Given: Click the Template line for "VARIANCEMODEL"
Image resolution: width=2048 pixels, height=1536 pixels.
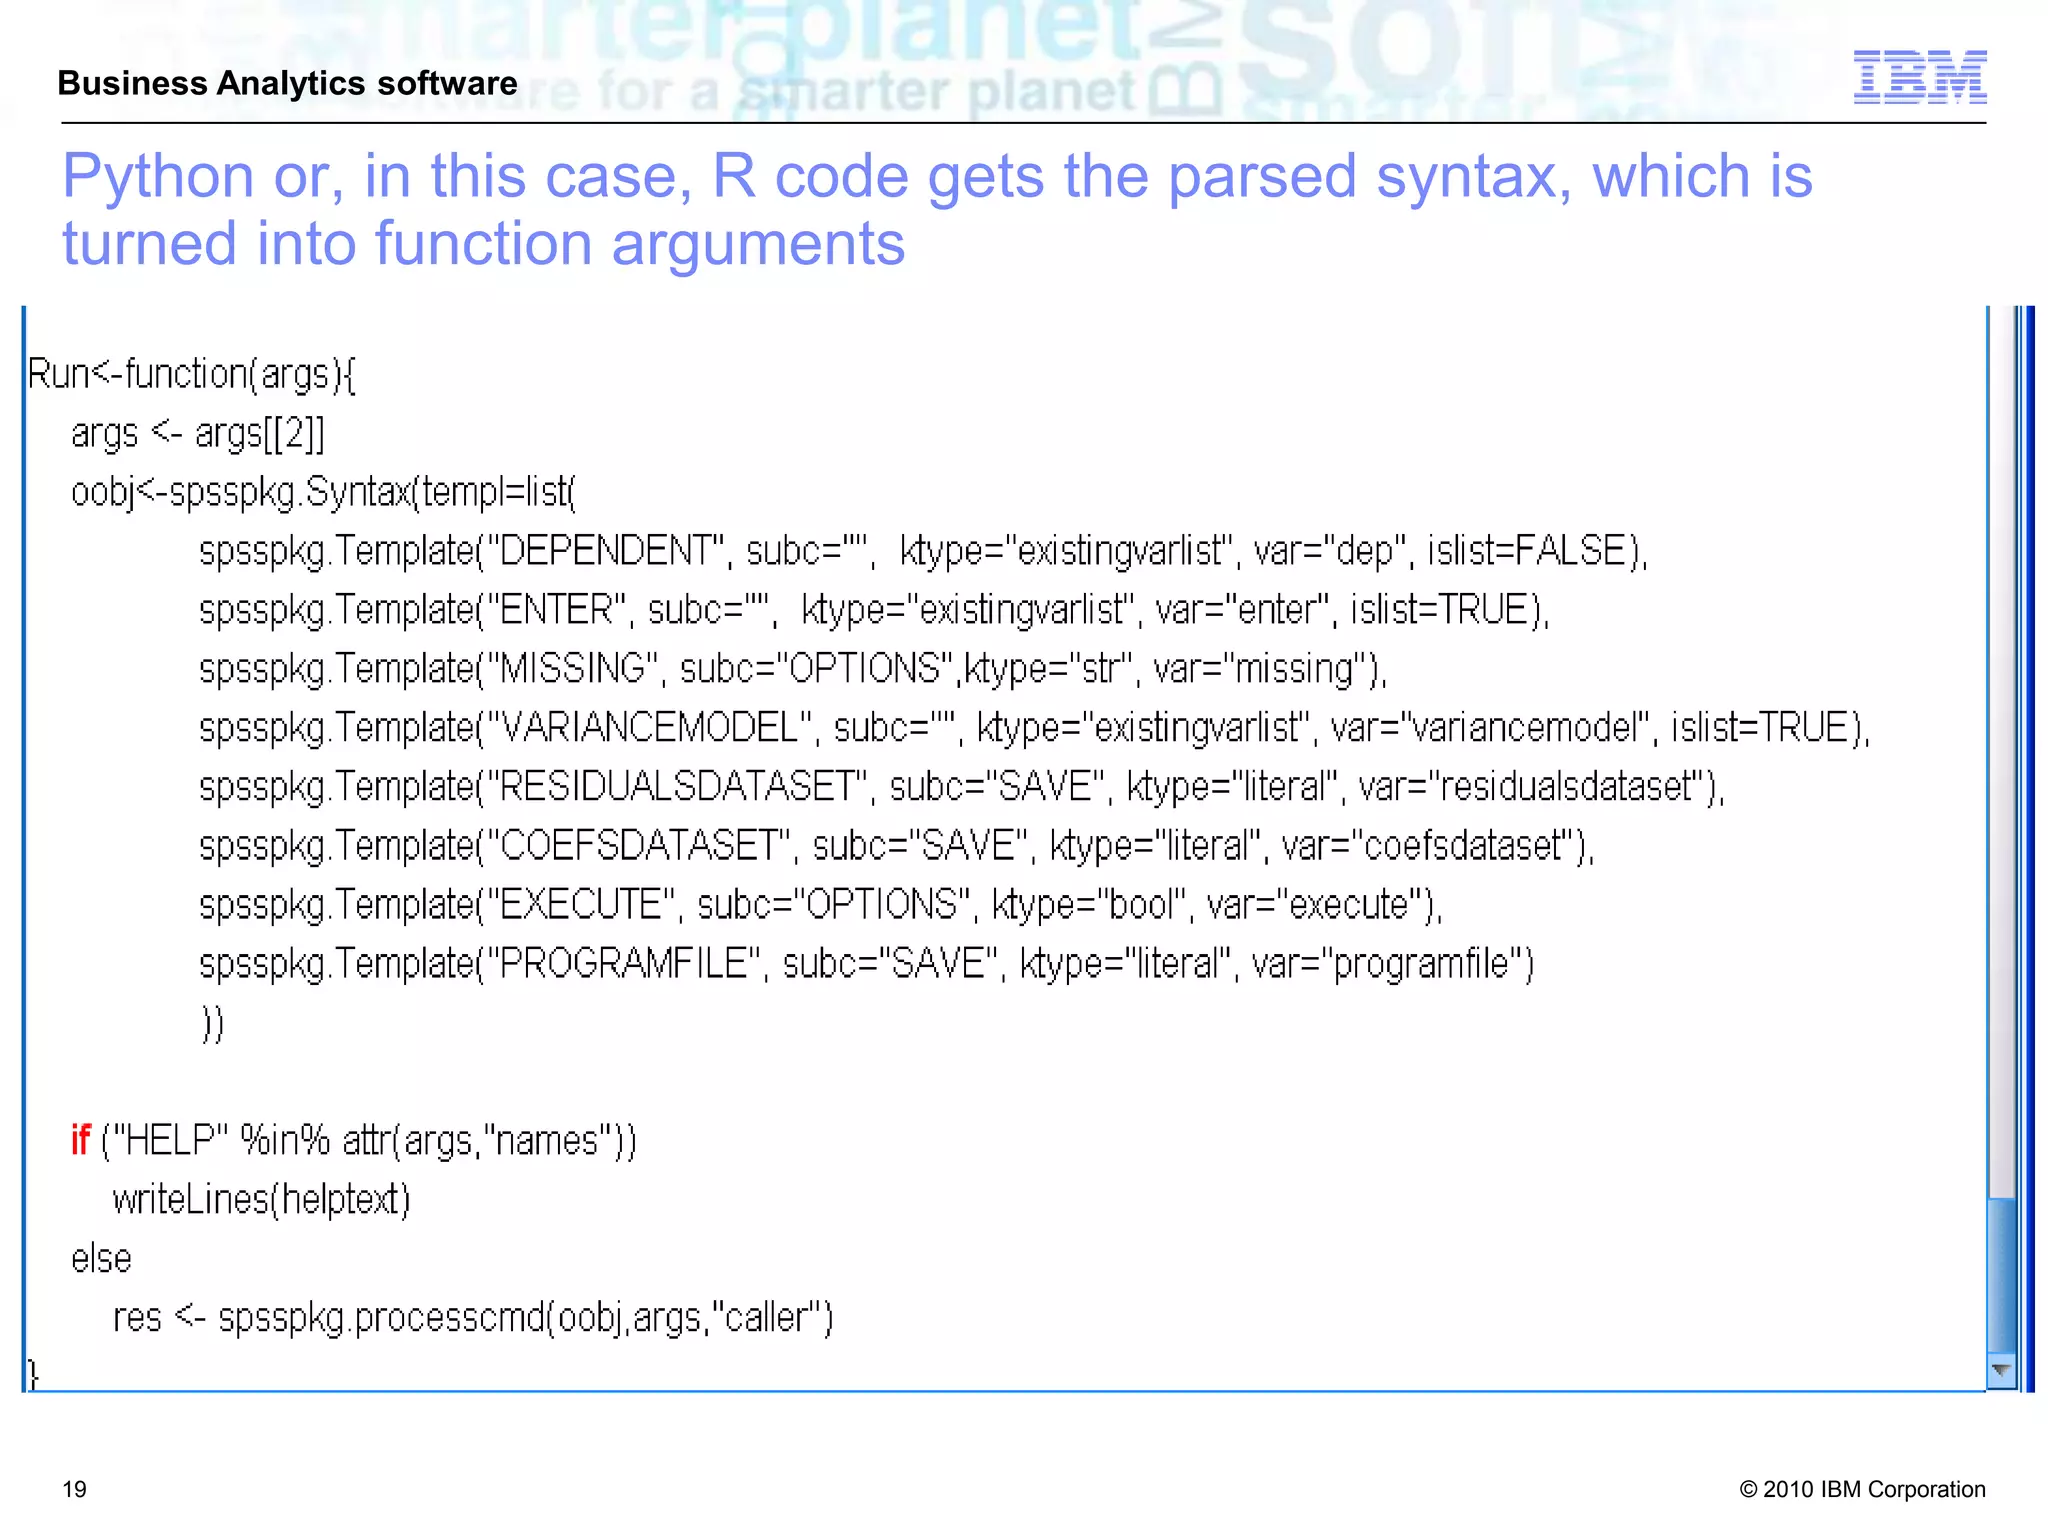Looking at the screenshot, I should point(1034,729).
